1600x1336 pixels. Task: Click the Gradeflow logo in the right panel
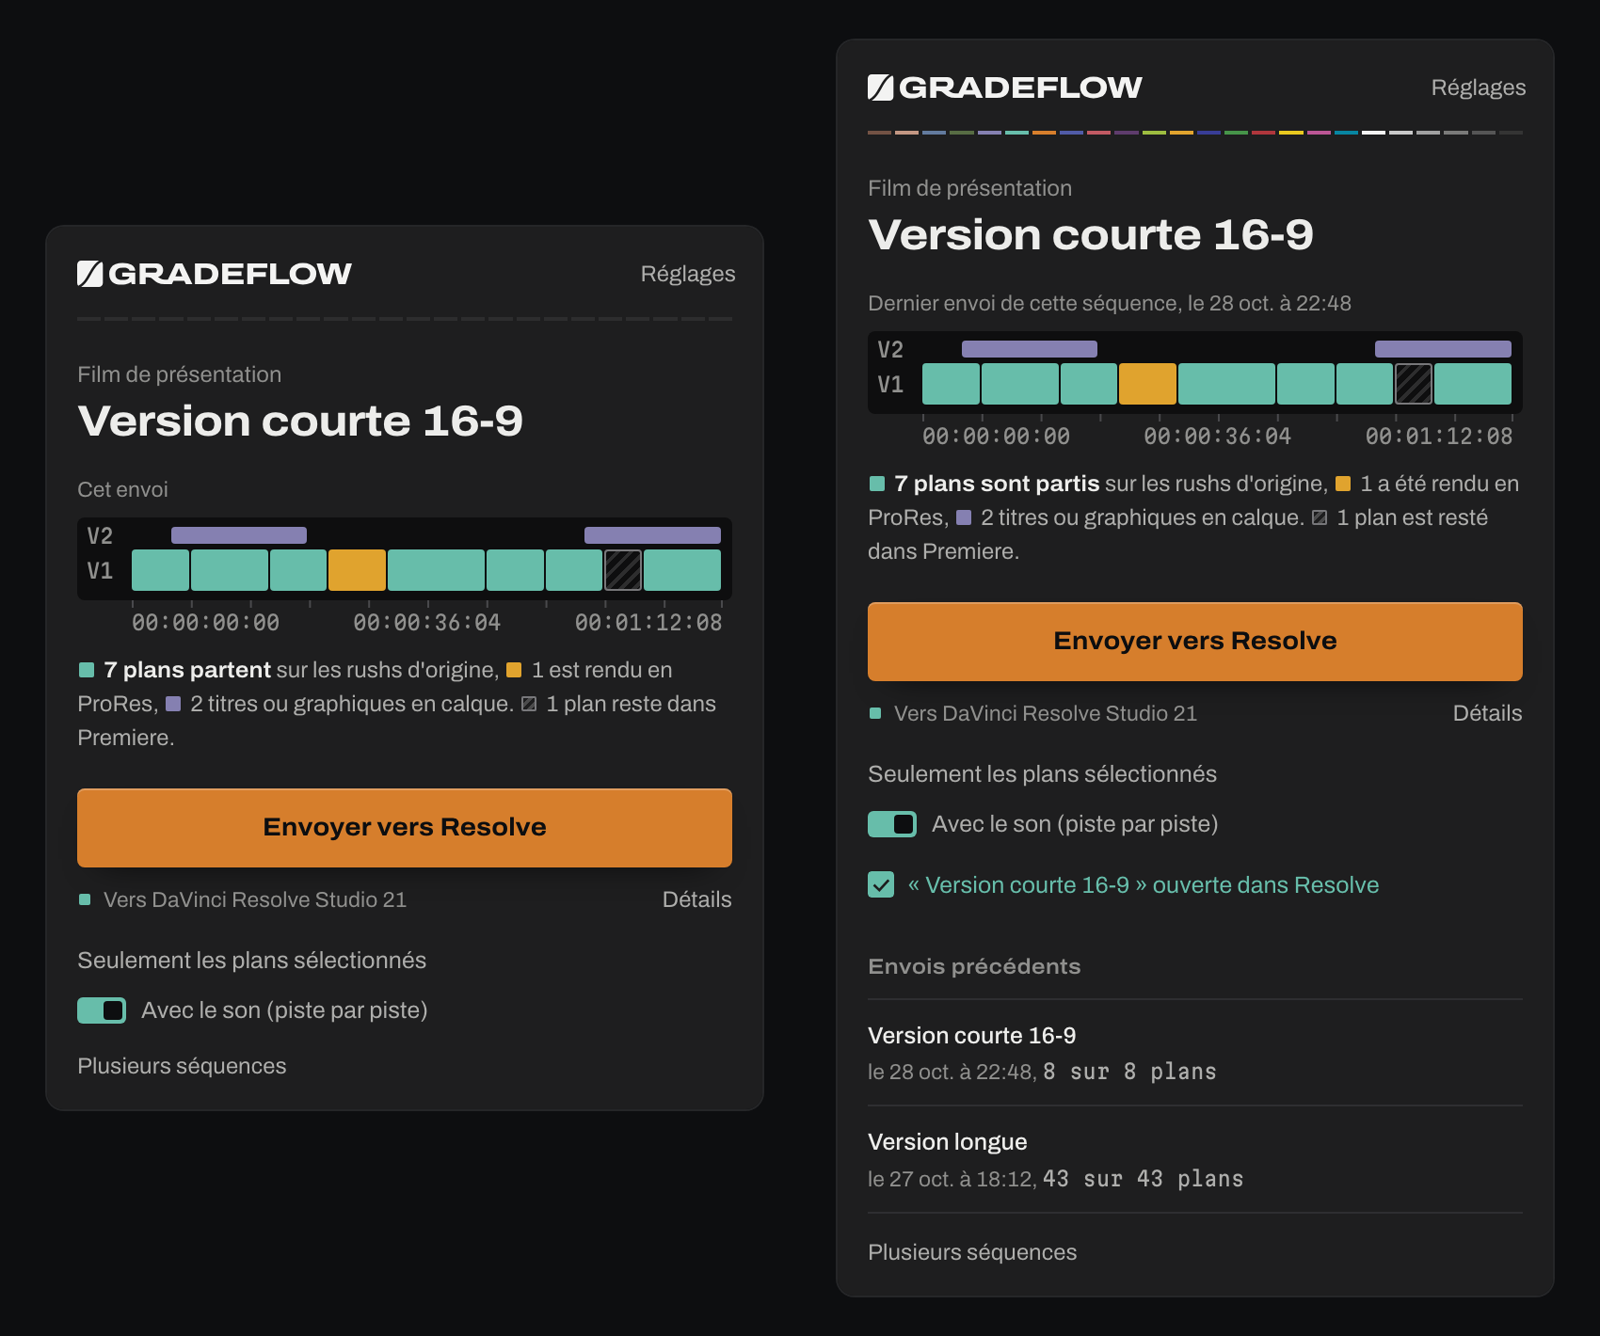[1005, 88]
